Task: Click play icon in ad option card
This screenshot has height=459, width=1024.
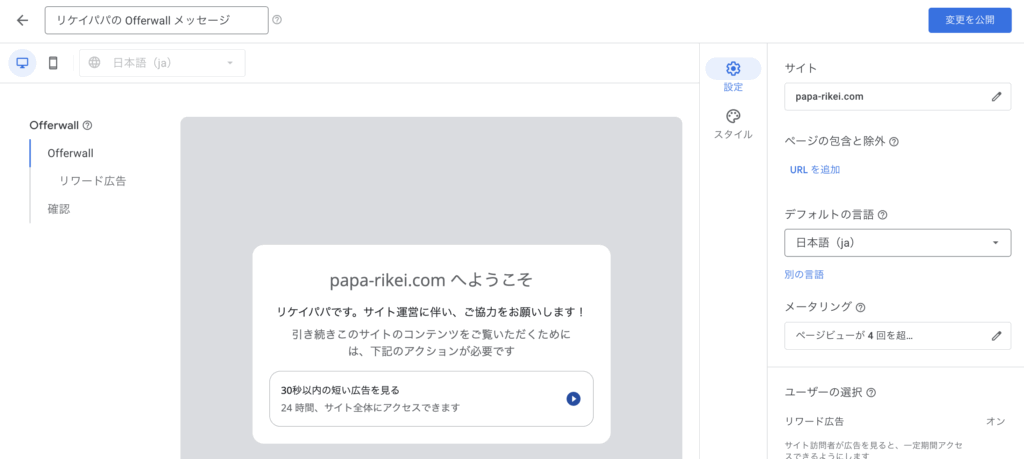Action: 573,399
